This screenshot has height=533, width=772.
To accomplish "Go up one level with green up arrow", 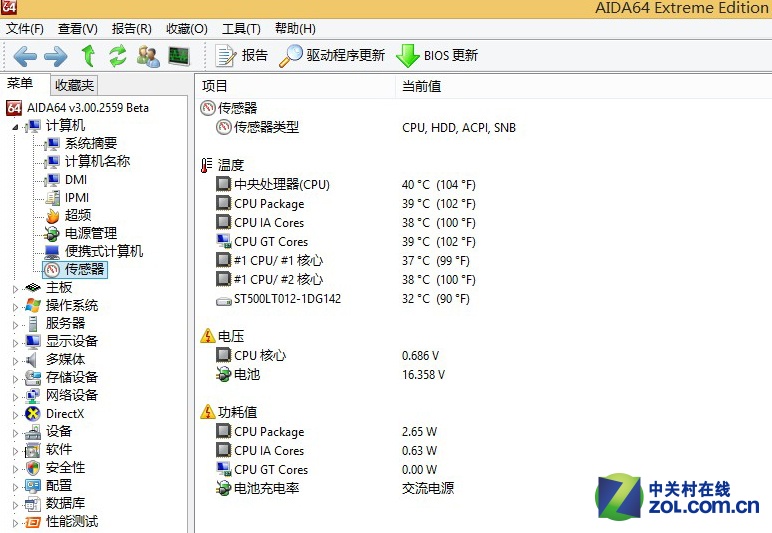I will point(89,56).
